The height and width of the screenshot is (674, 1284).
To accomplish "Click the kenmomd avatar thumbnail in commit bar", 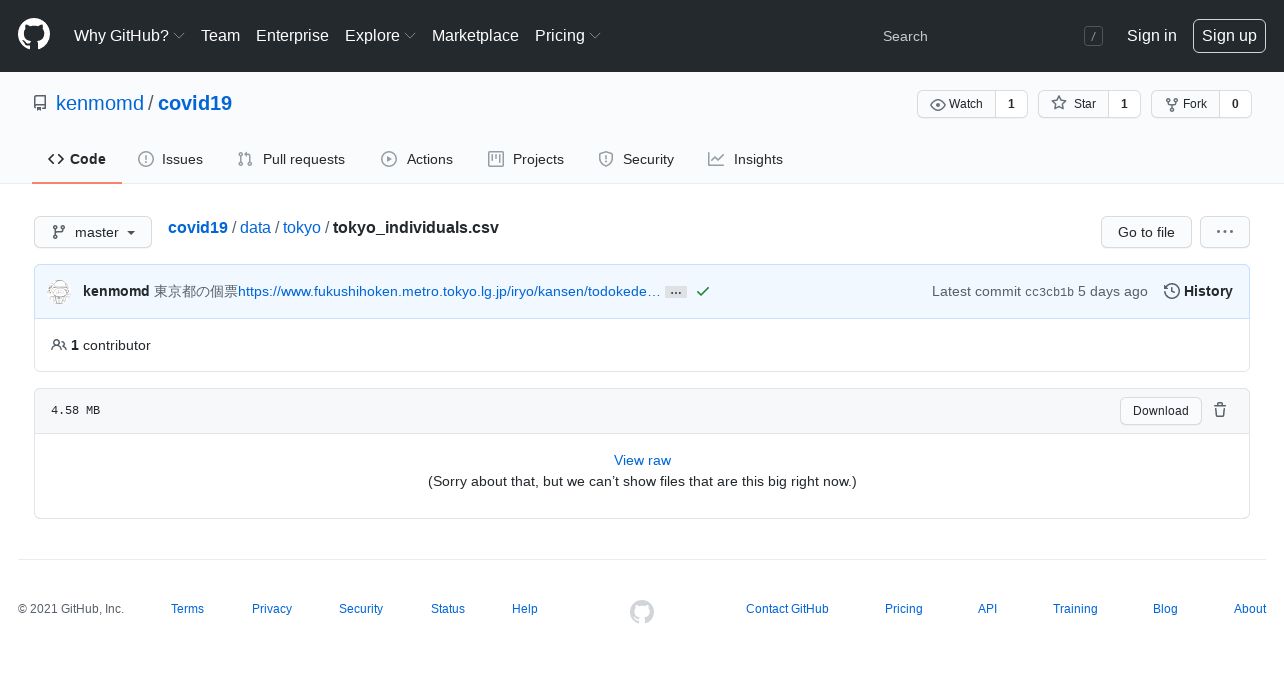I will (x=59, y=291).
